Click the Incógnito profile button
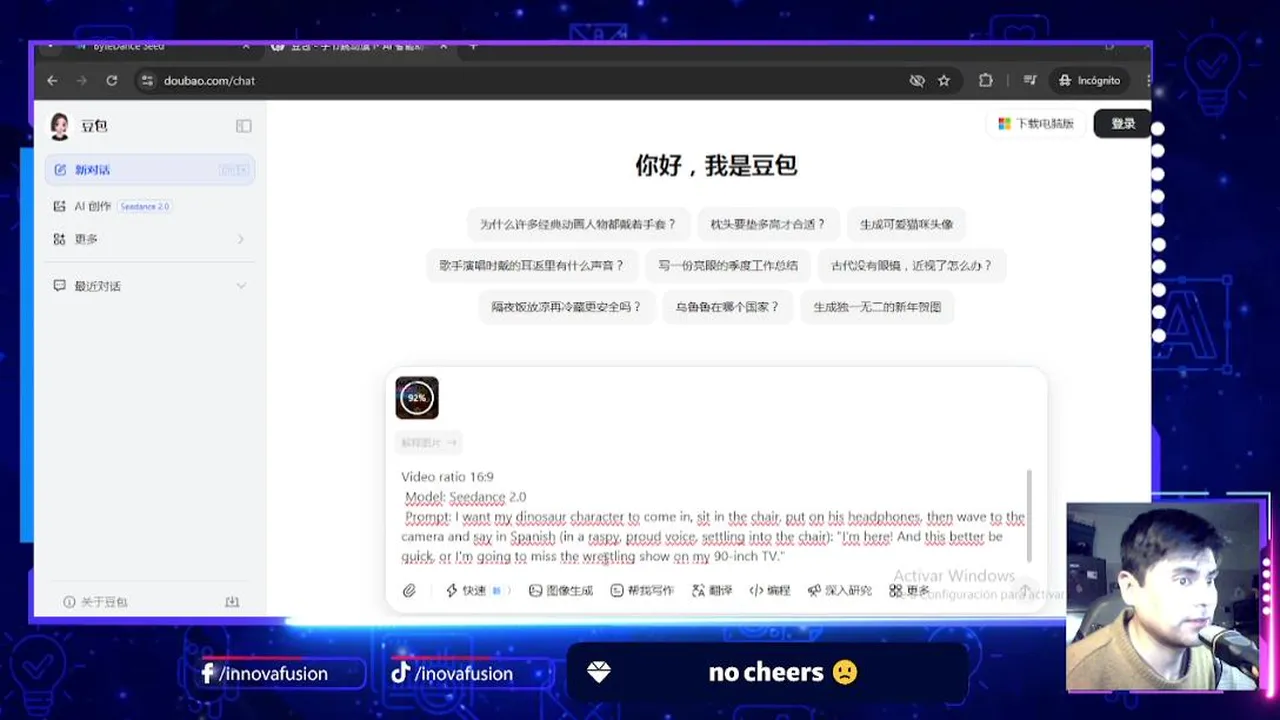This screenshot has width=1280, height=720. point(1090,81)
